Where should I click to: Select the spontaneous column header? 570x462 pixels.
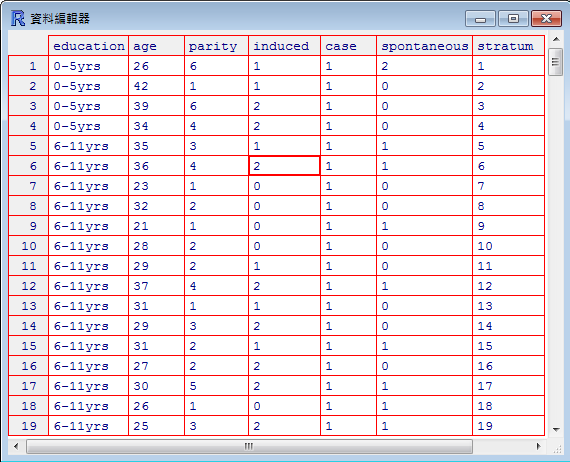click(424, 46)
